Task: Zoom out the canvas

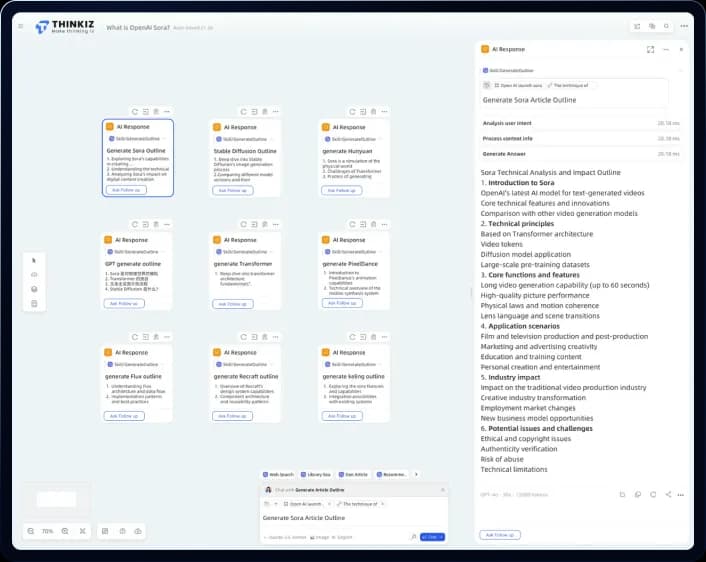Action: [x=31, y=531]
